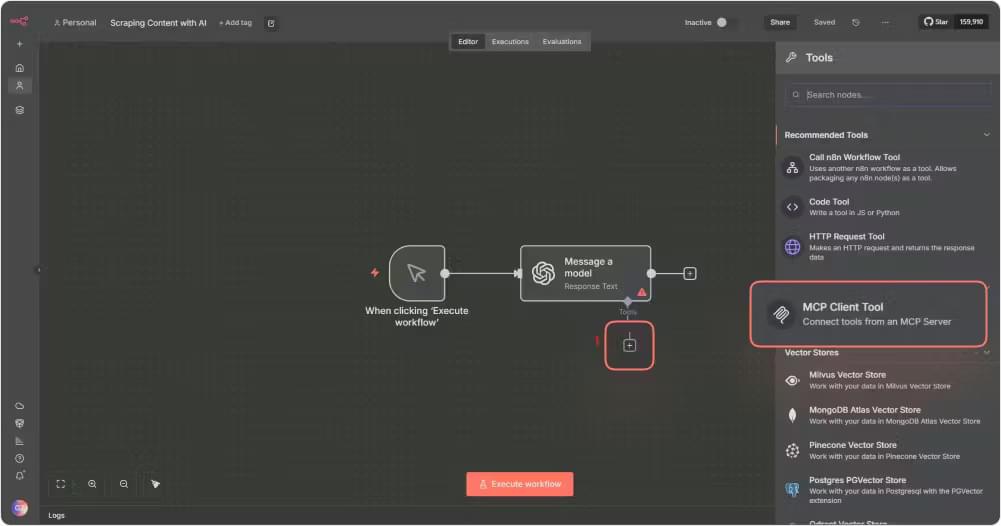Click the workflow history icon
The height and width of the screenshot is (526, 1001).
(856, 22)
